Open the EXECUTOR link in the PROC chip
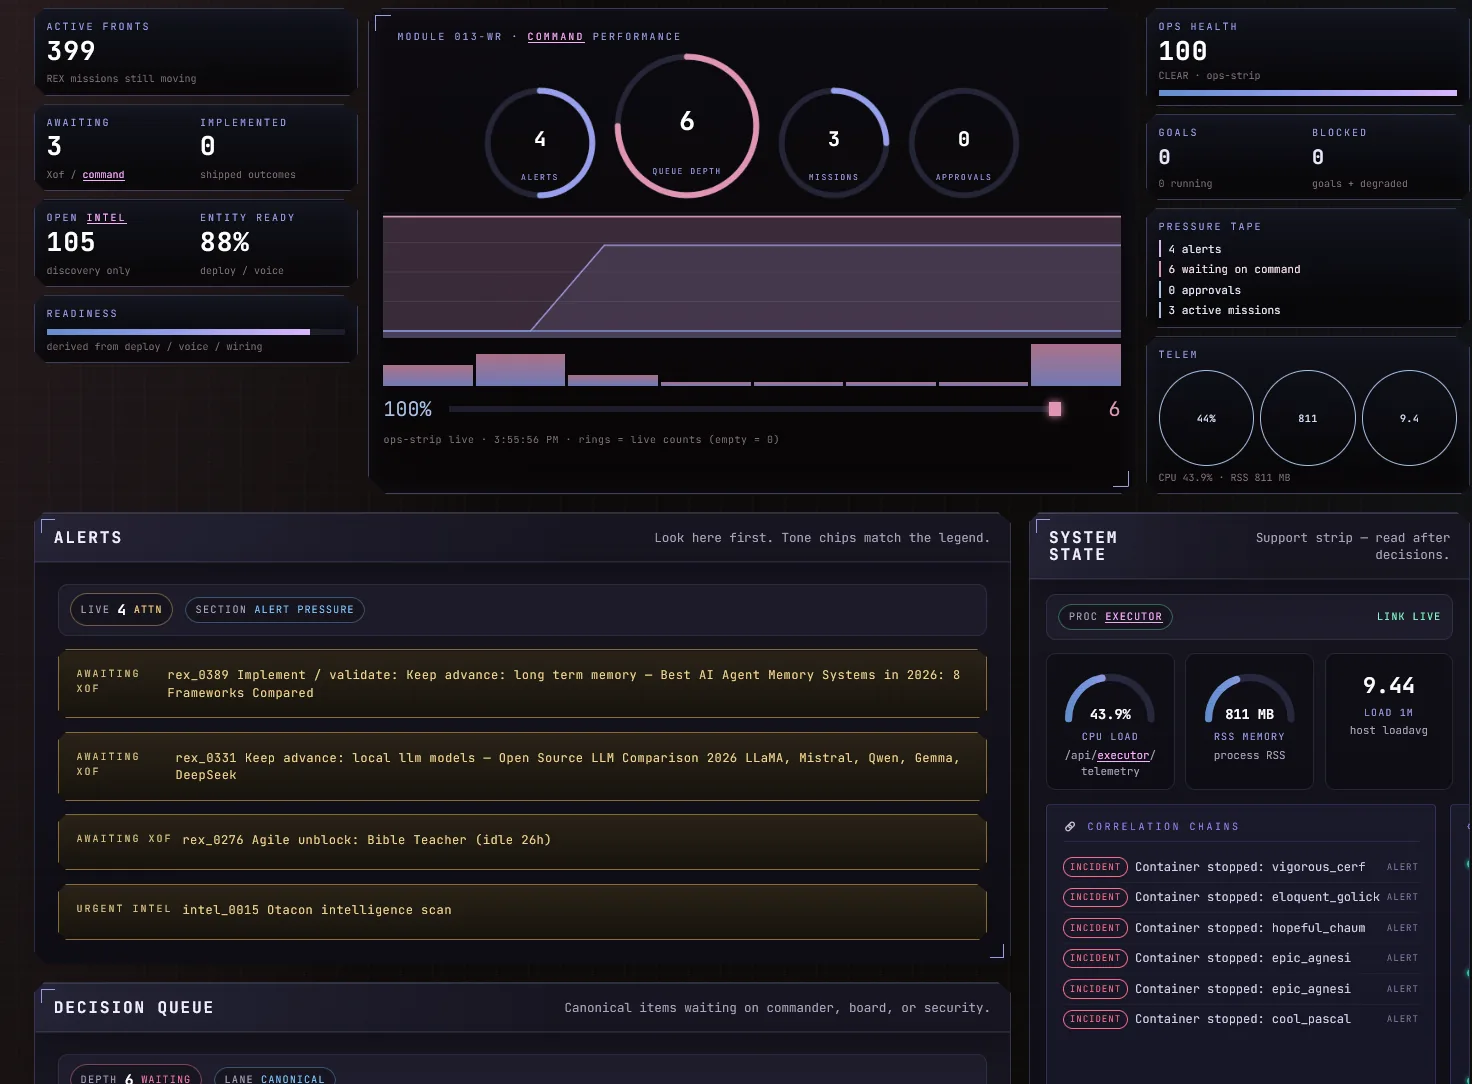The height and width of the screenshot is (1084, 1472). (x=1134, y=617)
